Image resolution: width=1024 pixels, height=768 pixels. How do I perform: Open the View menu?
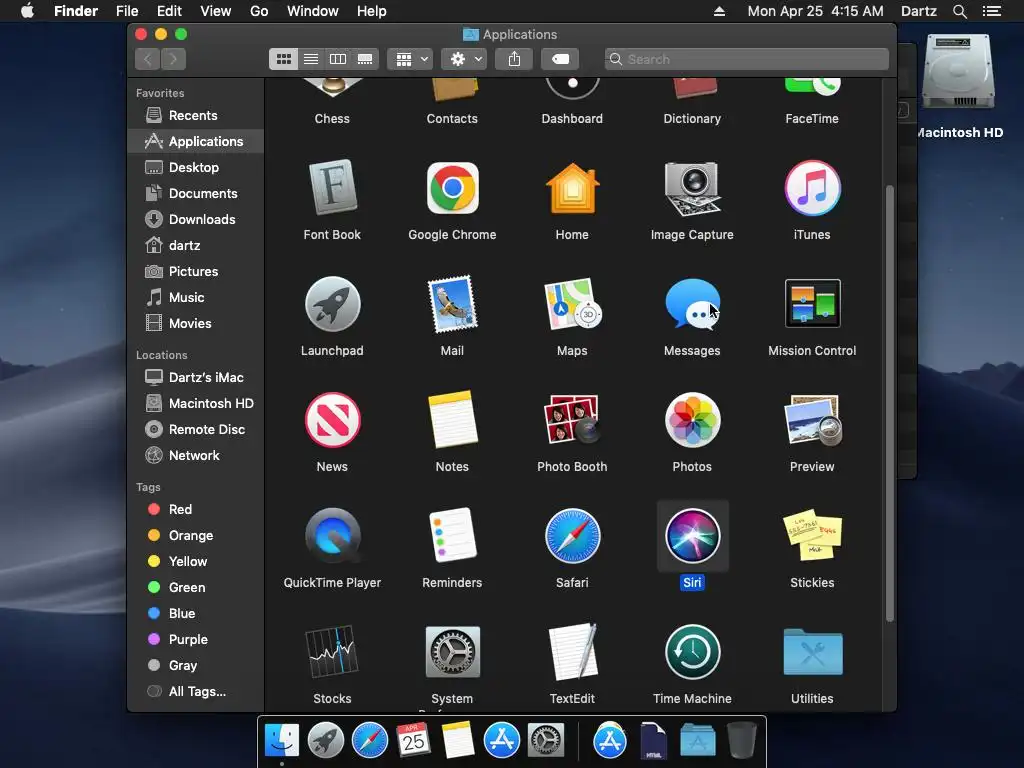[x=216, y=11]
